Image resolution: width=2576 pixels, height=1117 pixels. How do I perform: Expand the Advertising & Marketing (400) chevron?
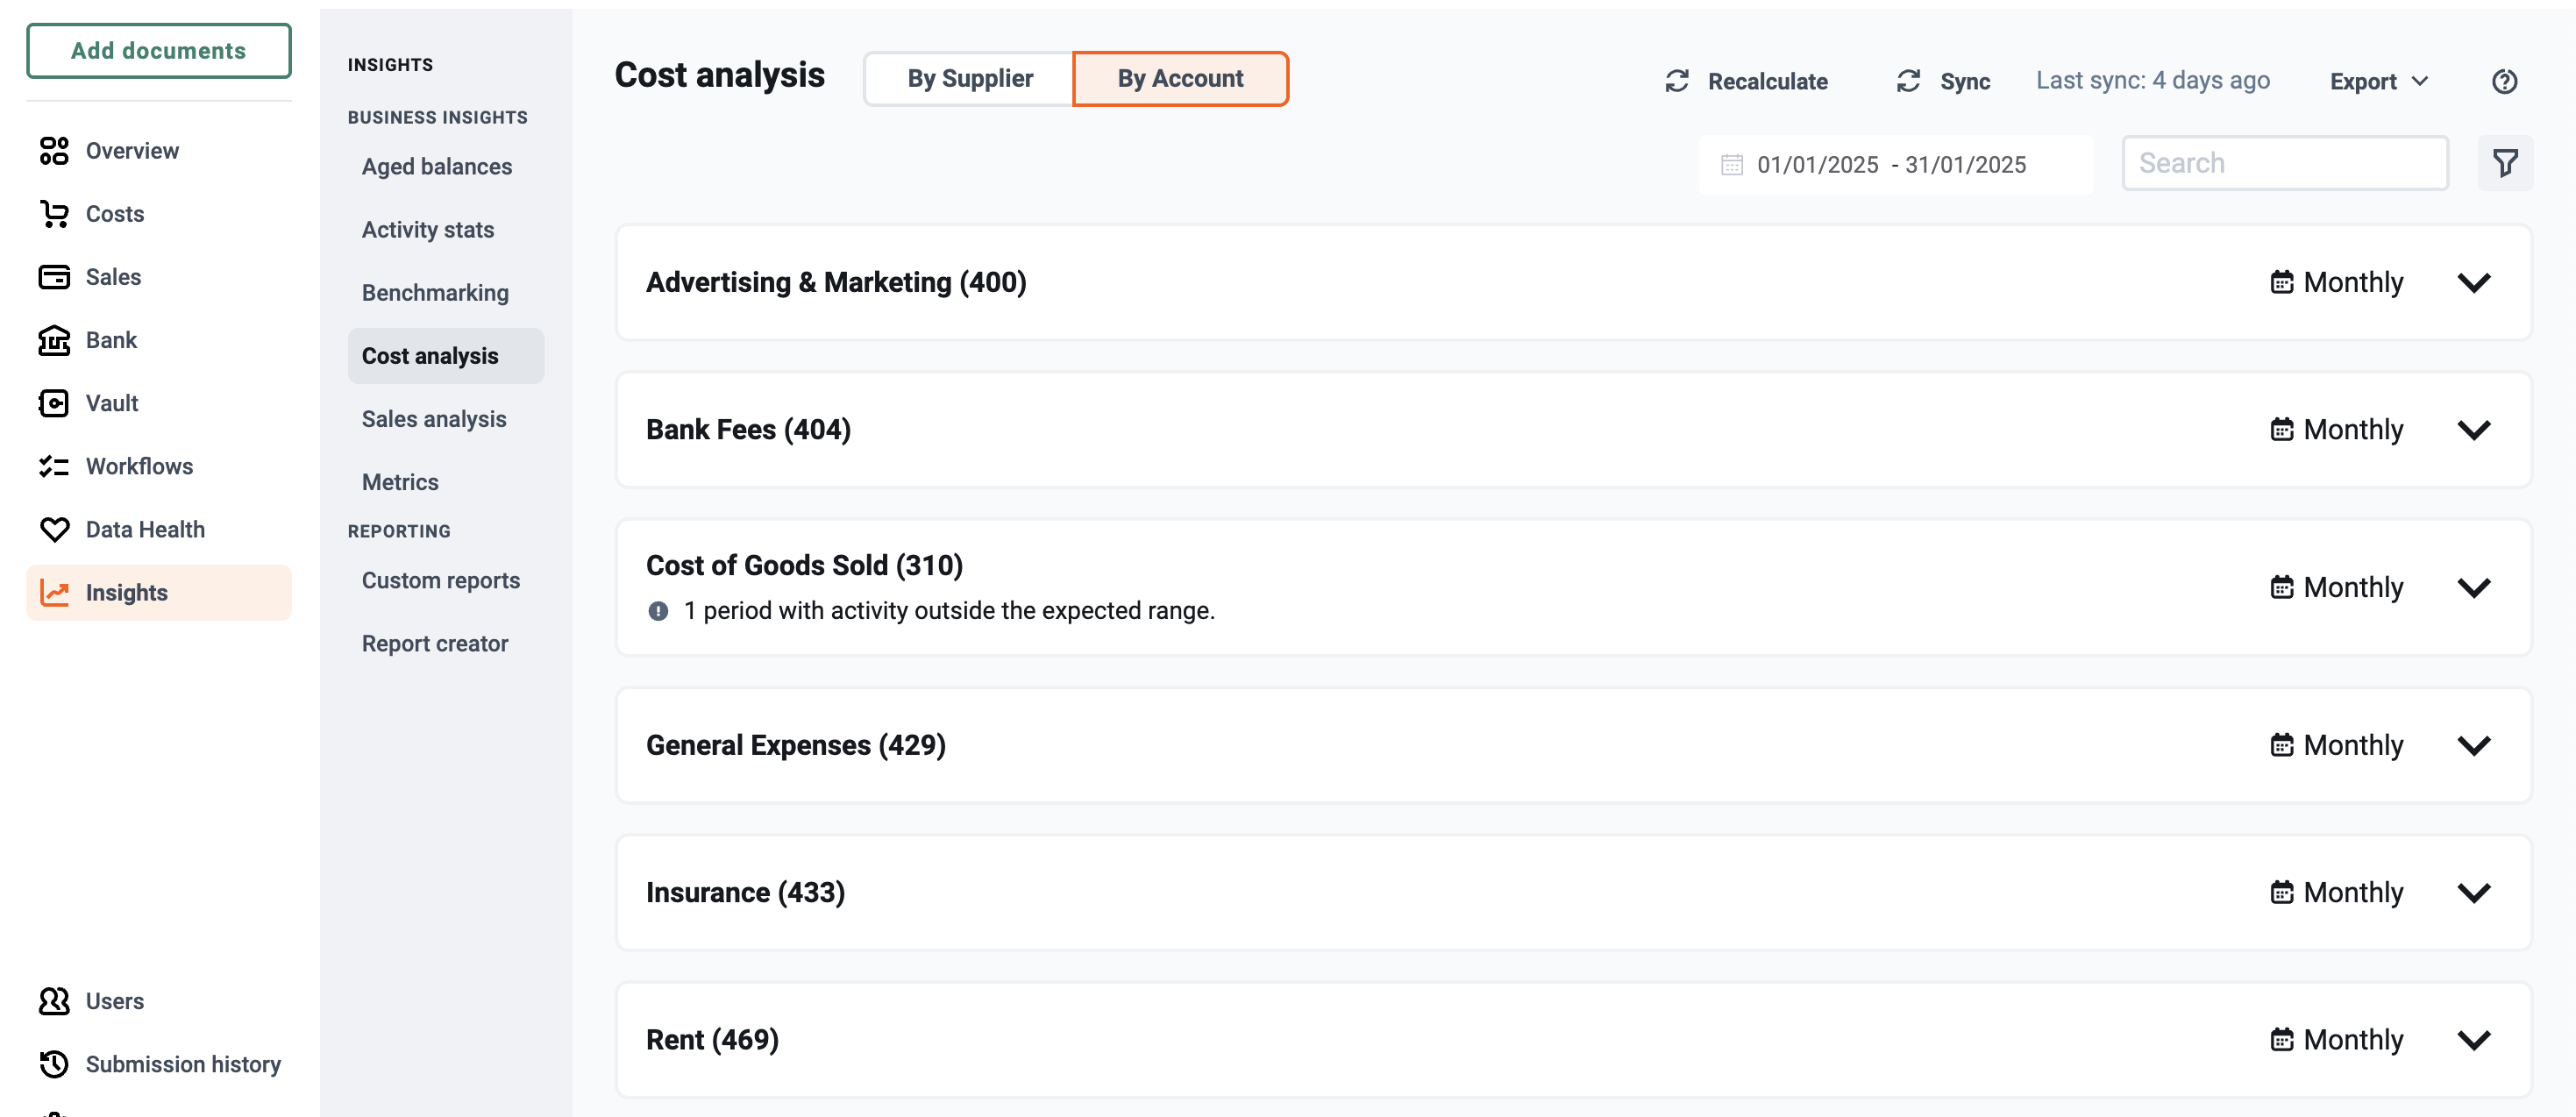2473,283
